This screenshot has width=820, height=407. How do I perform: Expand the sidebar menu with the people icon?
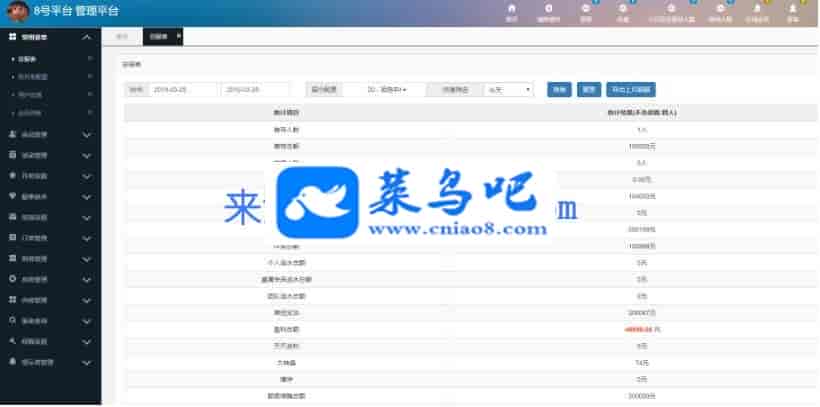(x=50, y=134)
